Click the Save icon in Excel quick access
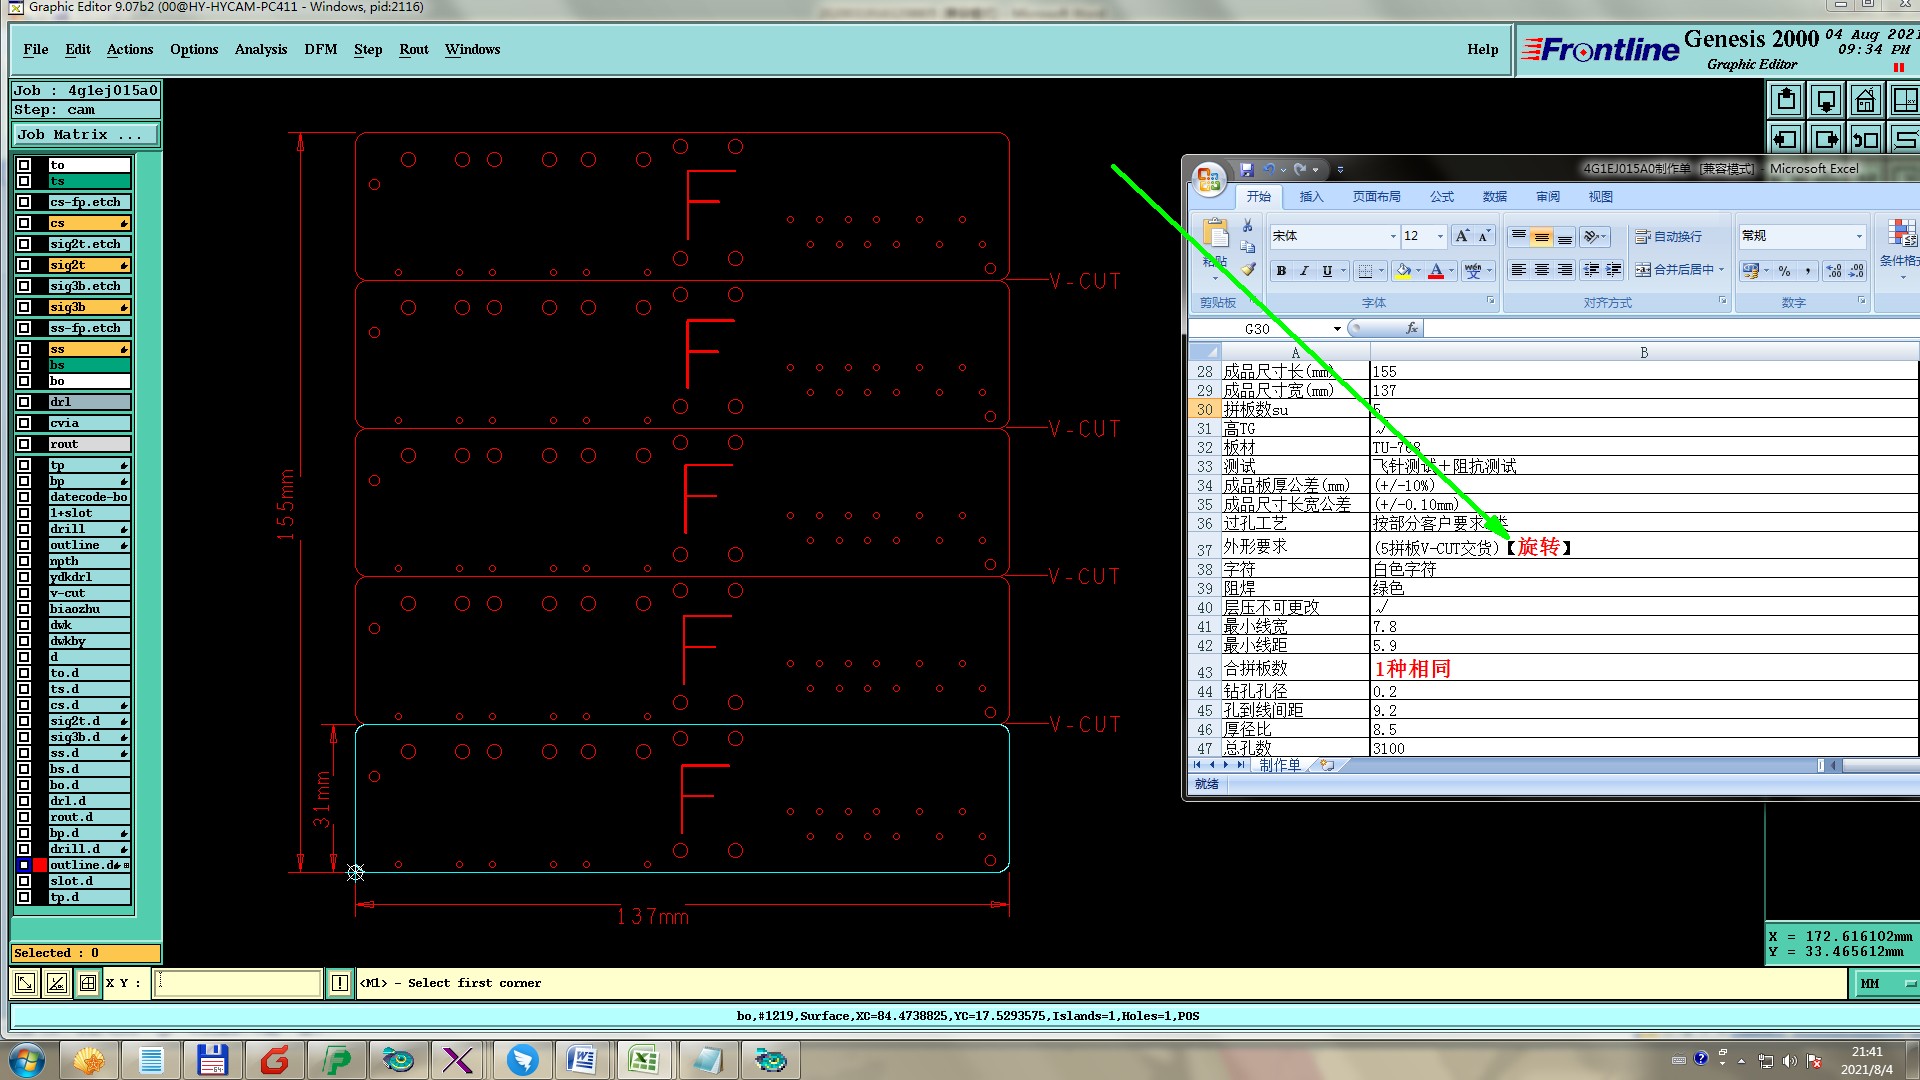Screen dimensions: 1920x1080 [1246, 169]
